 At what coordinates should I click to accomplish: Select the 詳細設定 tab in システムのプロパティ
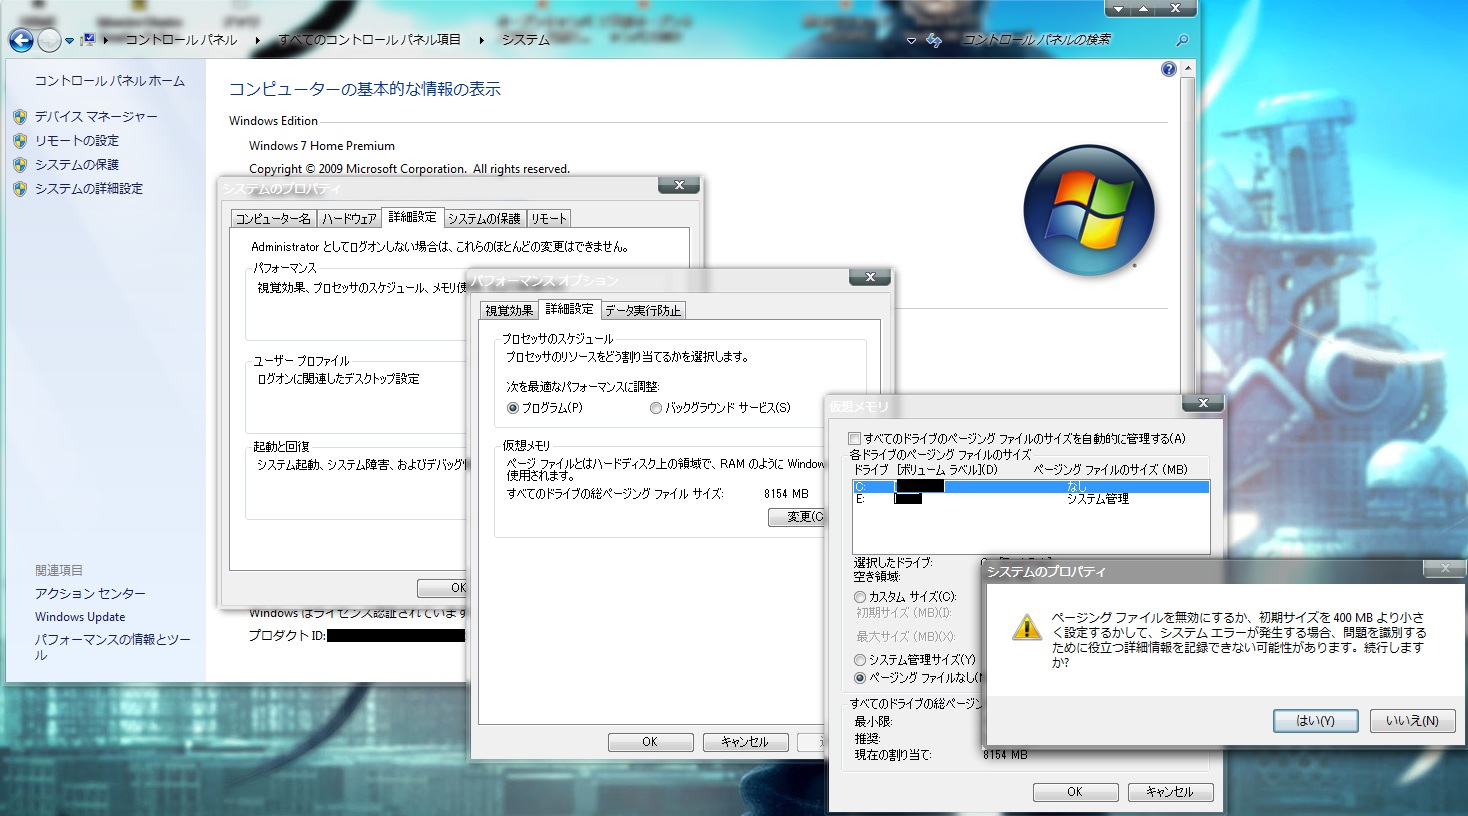pyautogui.click(x=412, y=217)
